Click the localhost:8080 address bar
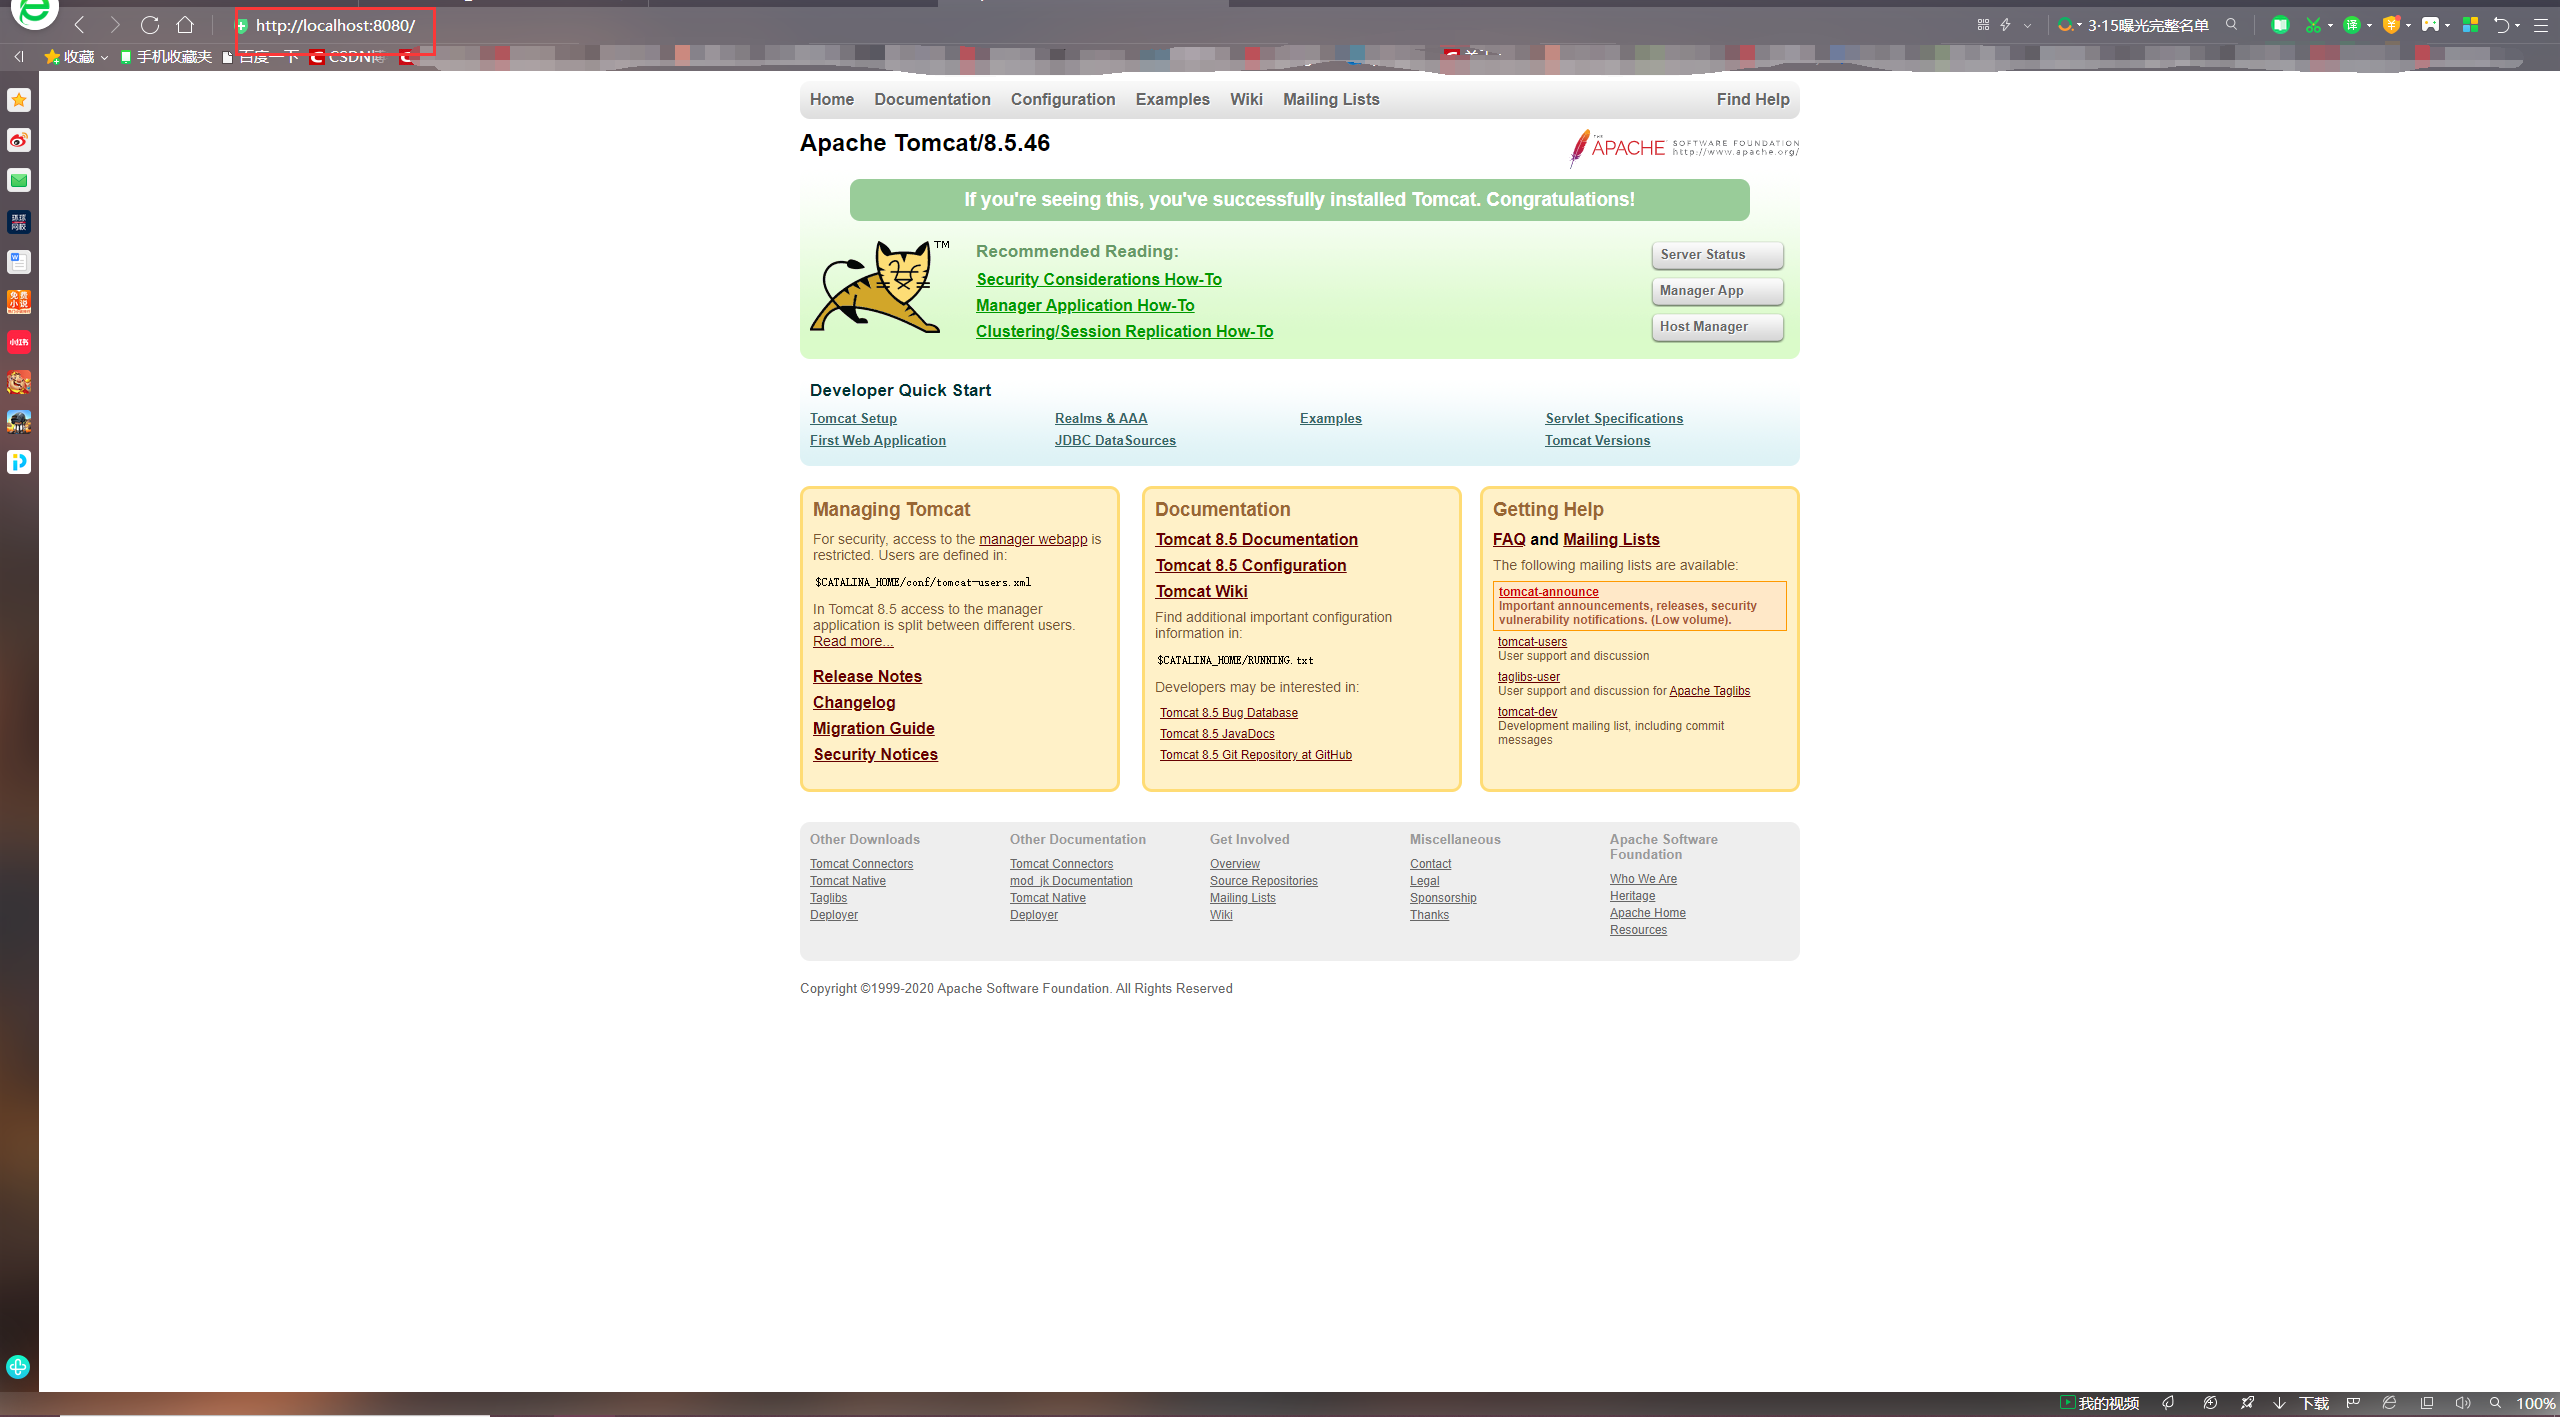This screenshot has width=2560, height=1417. pos(335,26)
